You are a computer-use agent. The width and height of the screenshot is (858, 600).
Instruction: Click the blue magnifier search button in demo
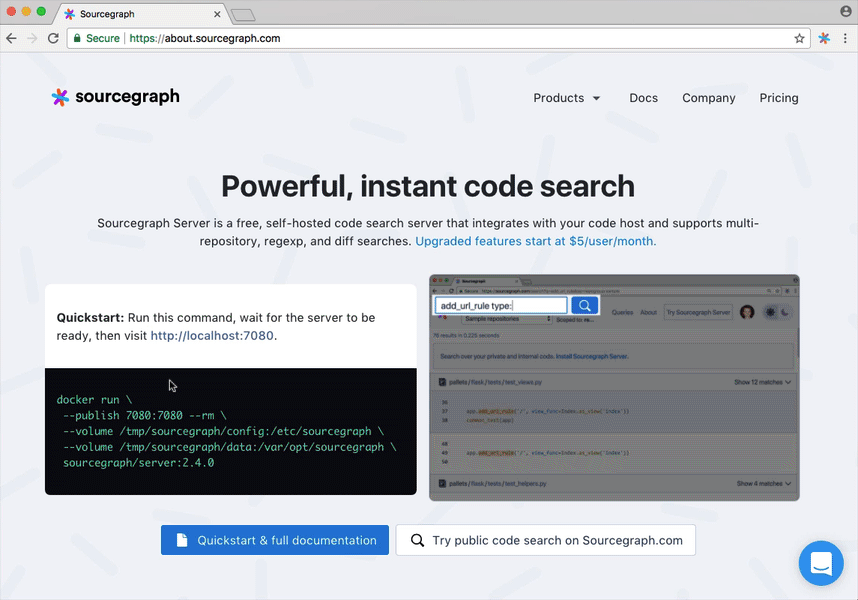click(x=584, y=306)
